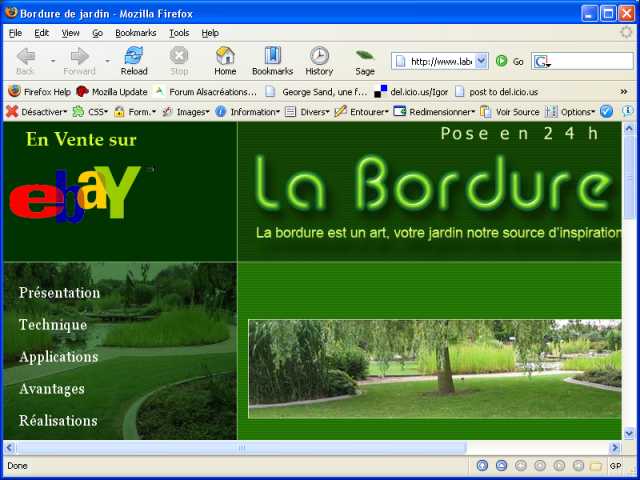640x480 pixels.
Task: Click the Google search engine icon
Action: pos(542,62)
